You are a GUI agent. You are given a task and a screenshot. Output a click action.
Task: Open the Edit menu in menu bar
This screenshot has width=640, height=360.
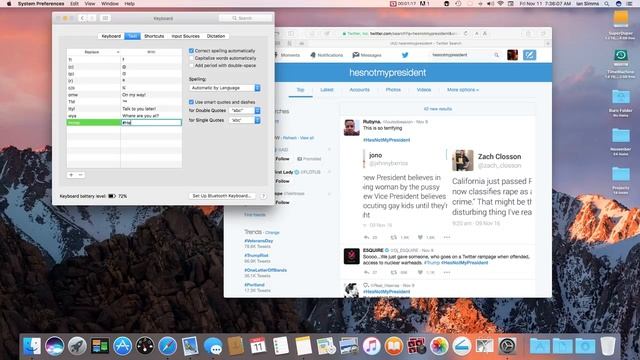point(74,4)
